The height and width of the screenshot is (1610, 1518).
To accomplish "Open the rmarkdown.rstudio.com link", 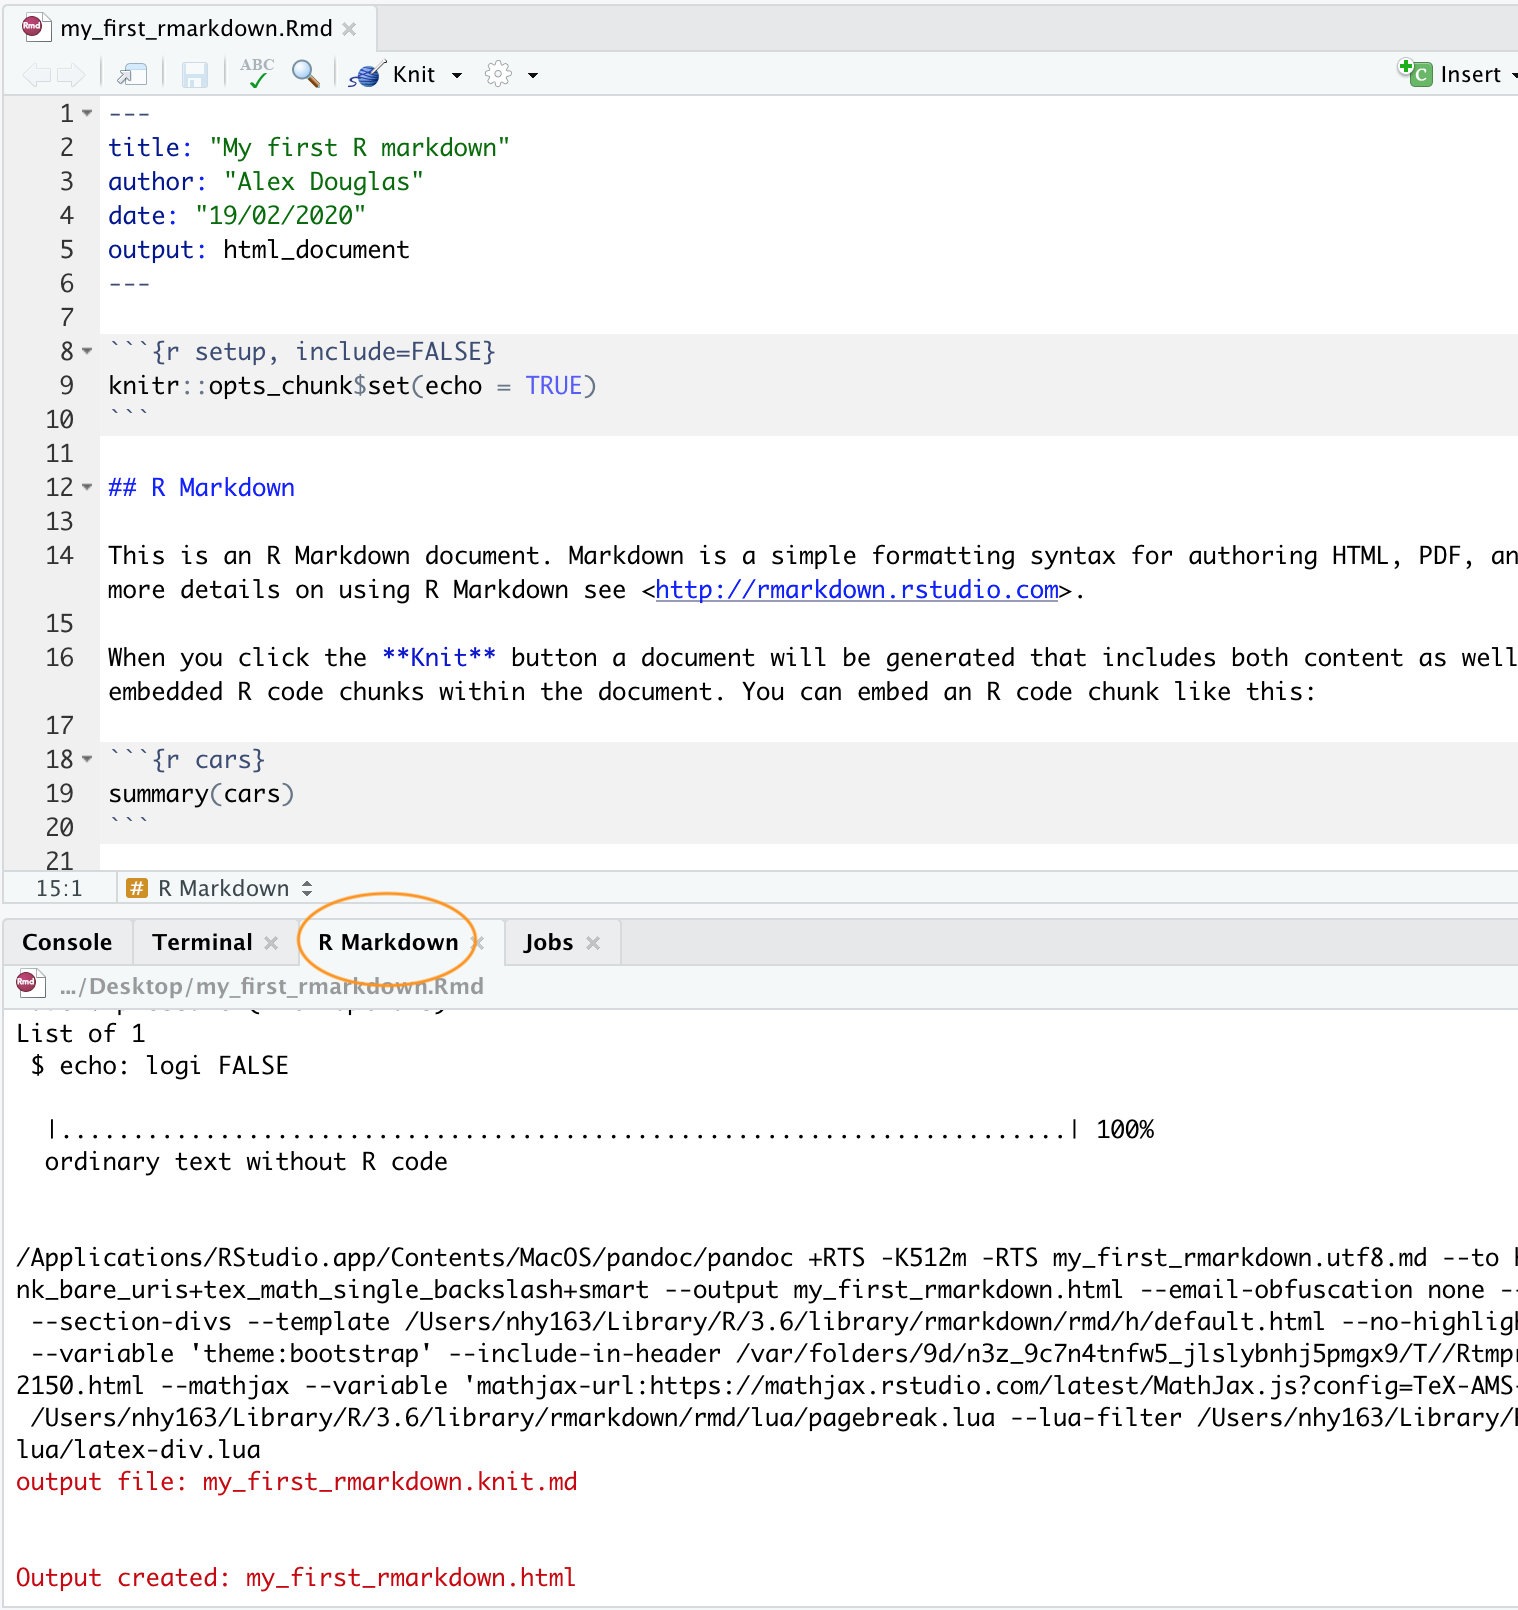I will 857,590.
